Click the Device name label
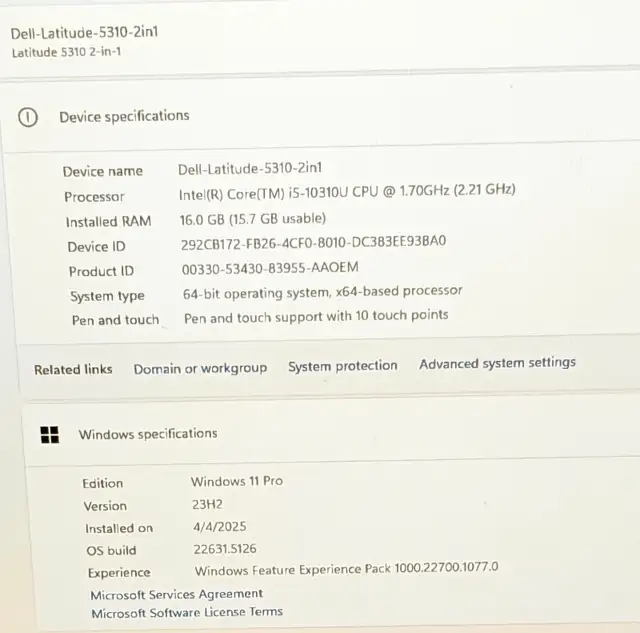 [x=103, y=171]
